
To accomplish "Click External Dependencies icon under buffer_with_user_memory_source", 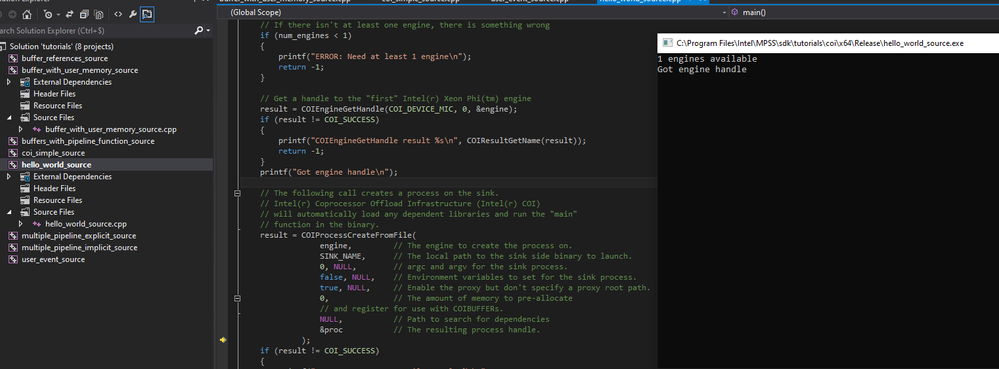I will [x=25, y=82].
